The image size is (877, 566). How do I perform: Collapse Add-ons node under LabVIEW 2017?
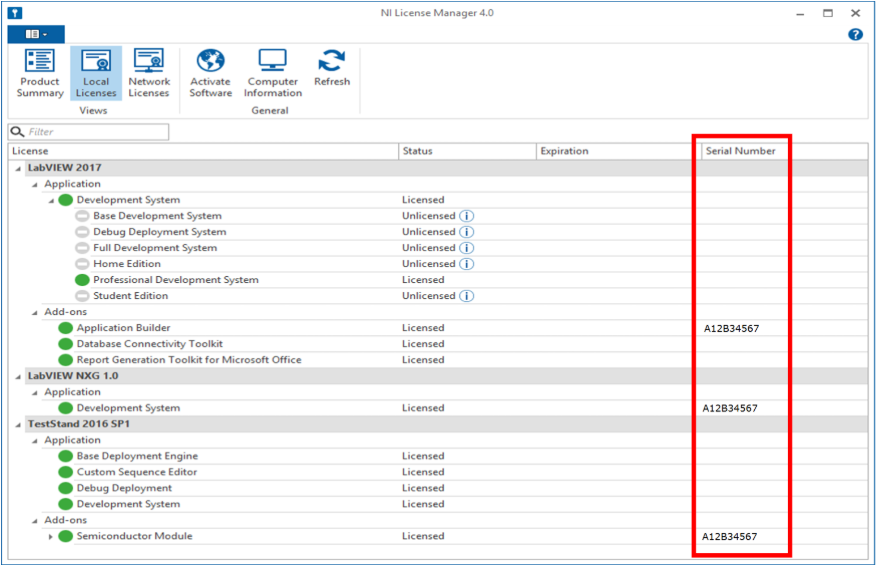pyautogui.click(x=35, y=313)
